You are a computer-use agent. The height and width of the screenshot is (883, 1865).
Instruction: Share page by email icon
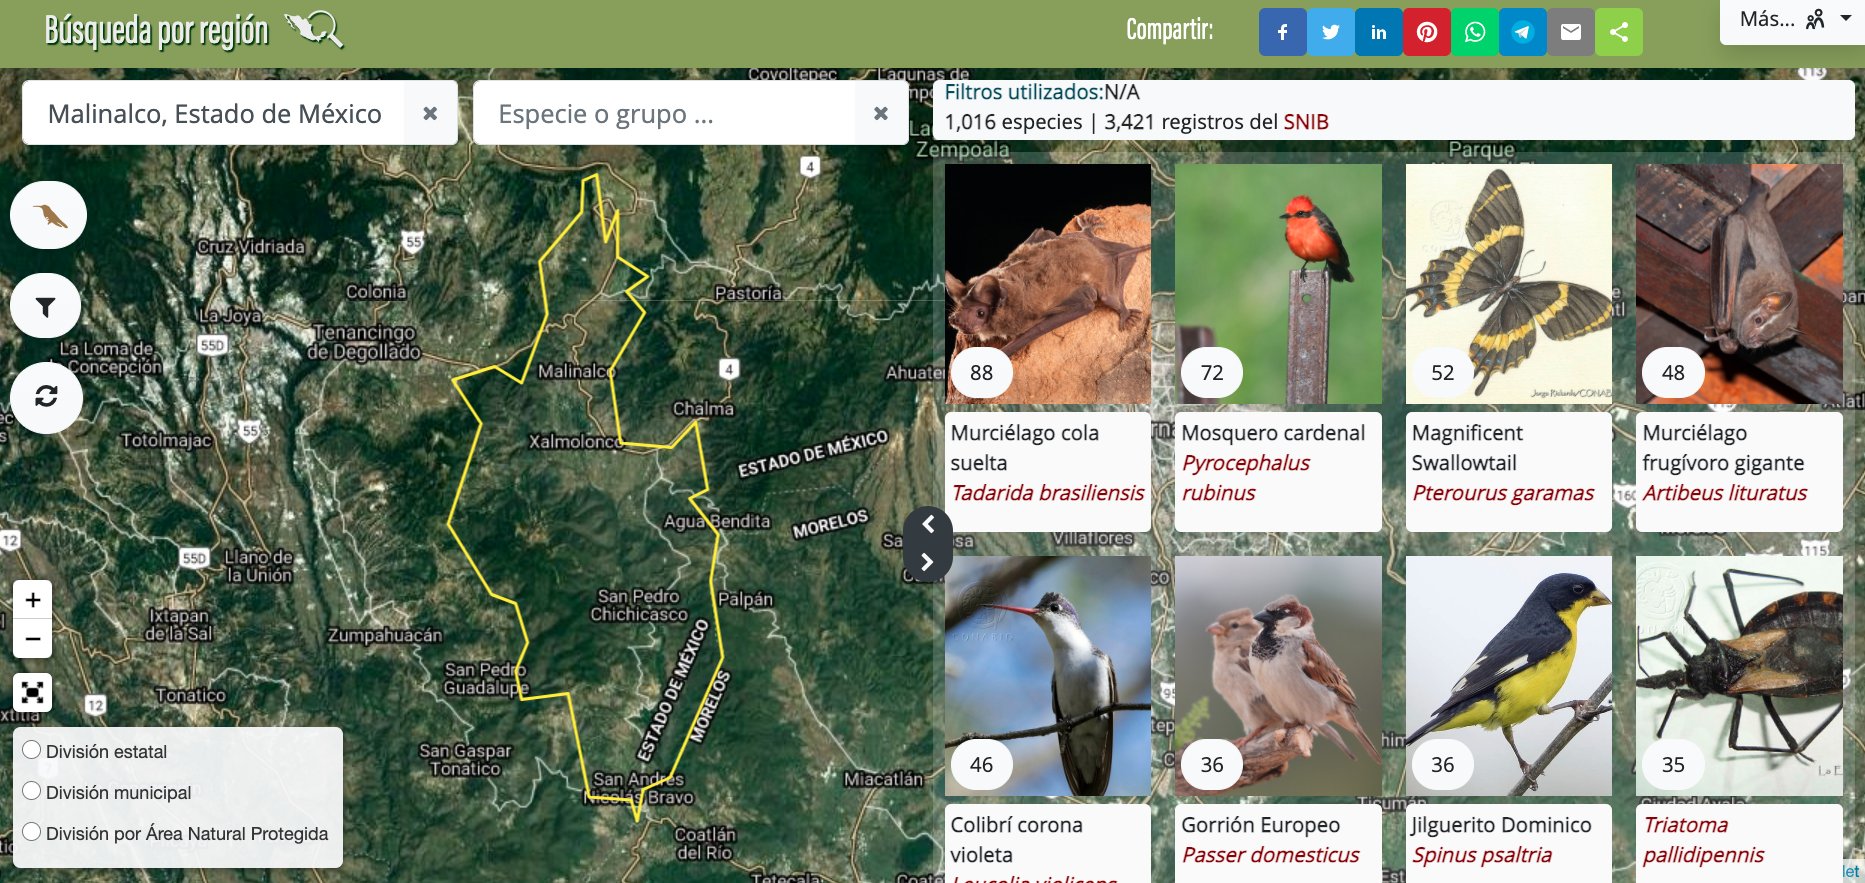tap(1571, 32)
